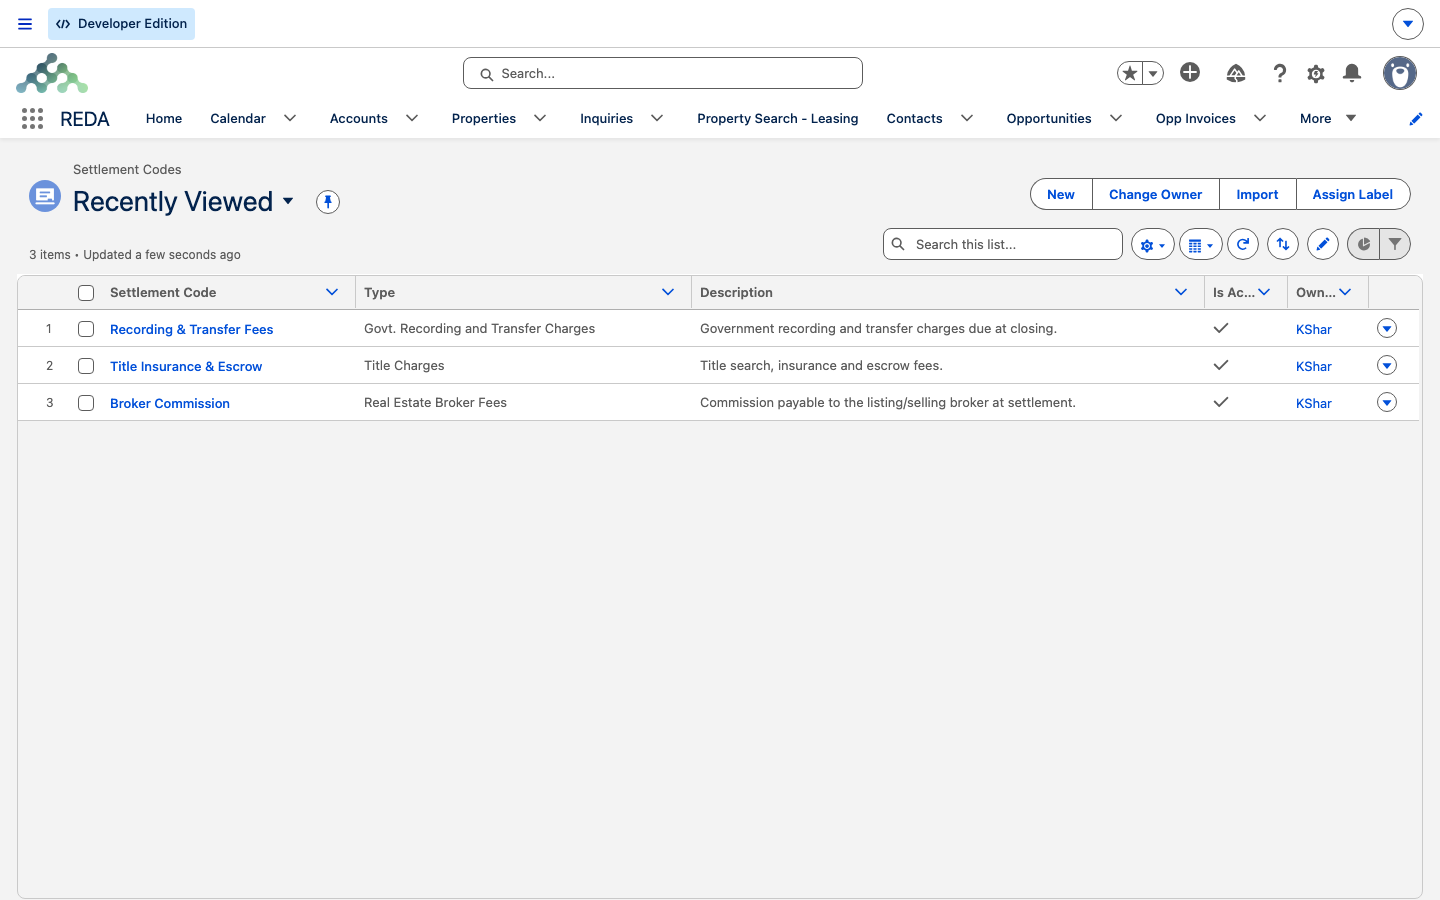Open the Property Search - Leasing tab
Viewport: 1440px width, 900px height.
(x=778, y=118)
